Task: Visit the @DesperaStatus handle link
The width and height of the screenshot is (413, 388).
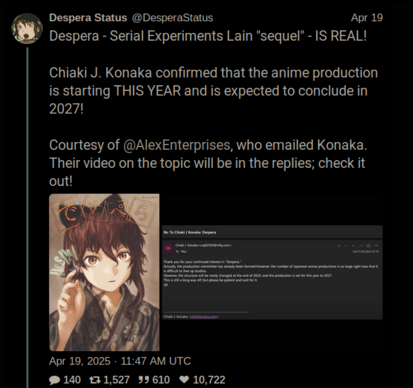Action: click(172, 18)
